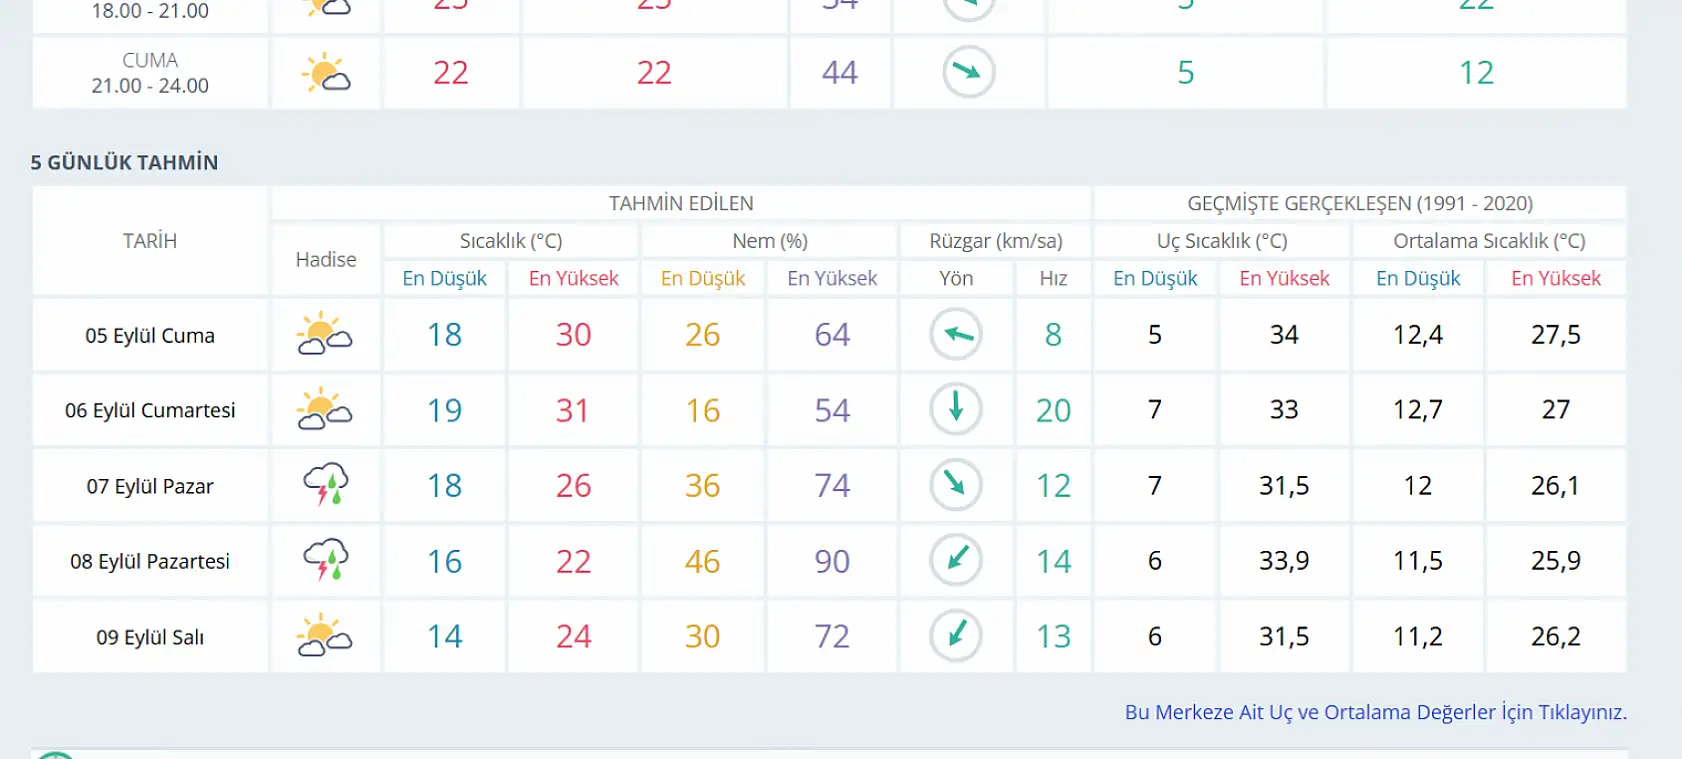Click the wind direction arrow for 05 Eylül Cuma
The width and height of the screenshot is (1682, 759).
(956, 334)
